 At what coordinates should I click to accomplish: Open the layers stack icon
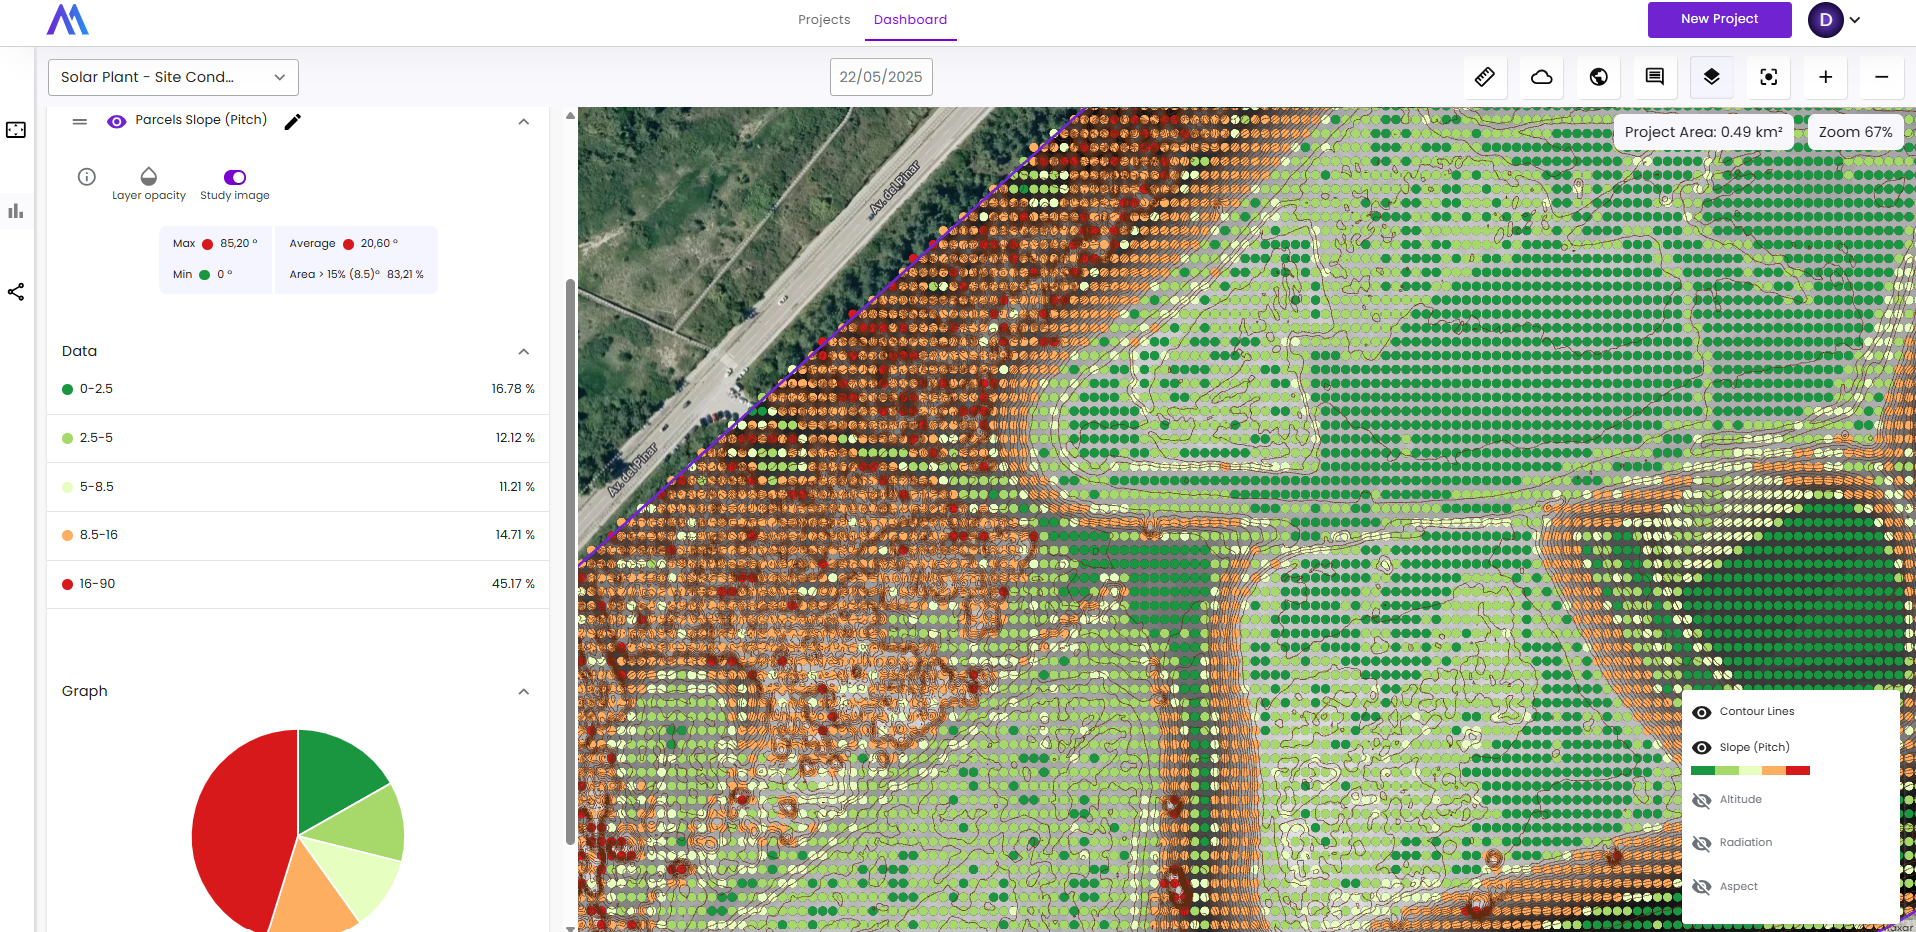1711,77
